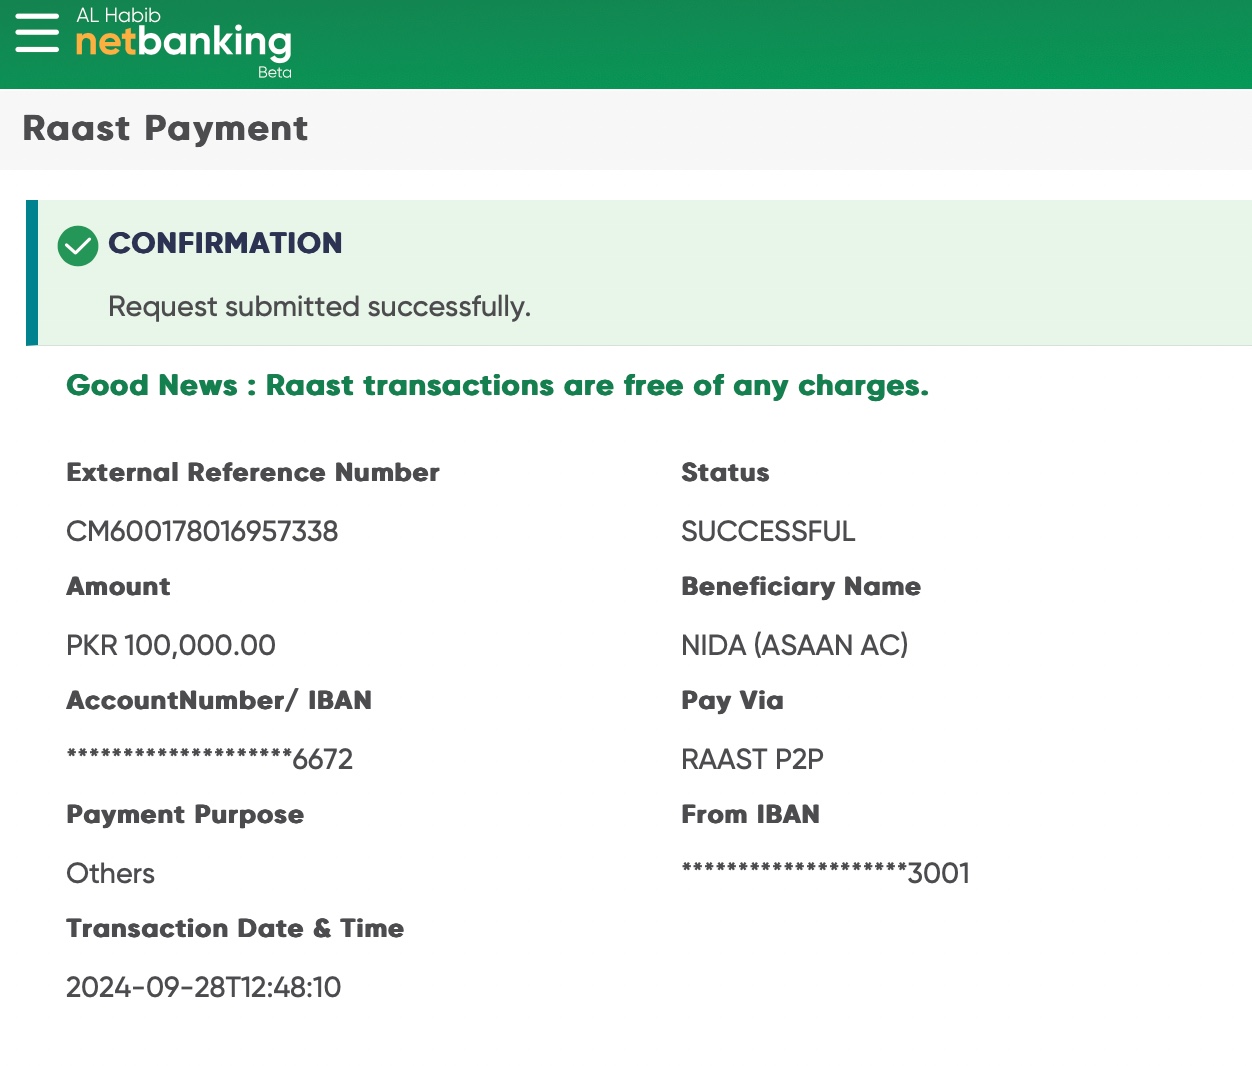The width and height of the screenshot is (1252, 1066).
Task: Click the amount PKR 100,000.00
Action: (x=171, y=645)
